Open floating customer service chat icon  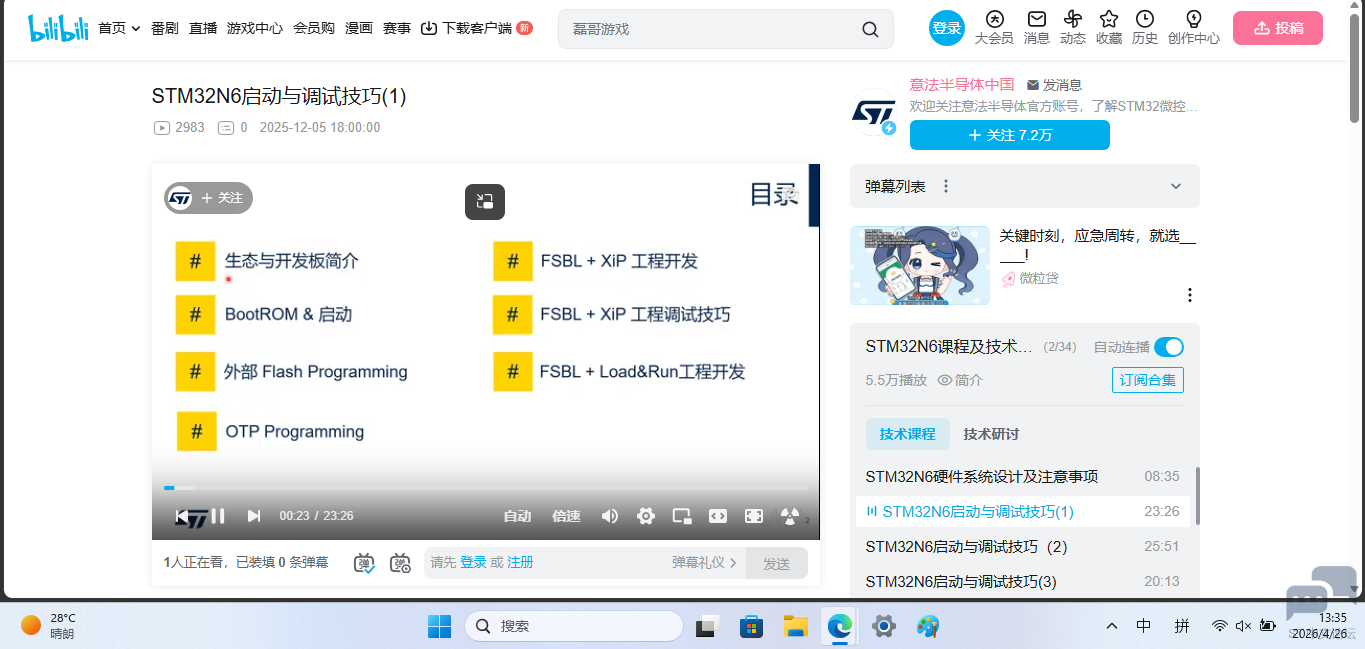(1320, 594)
